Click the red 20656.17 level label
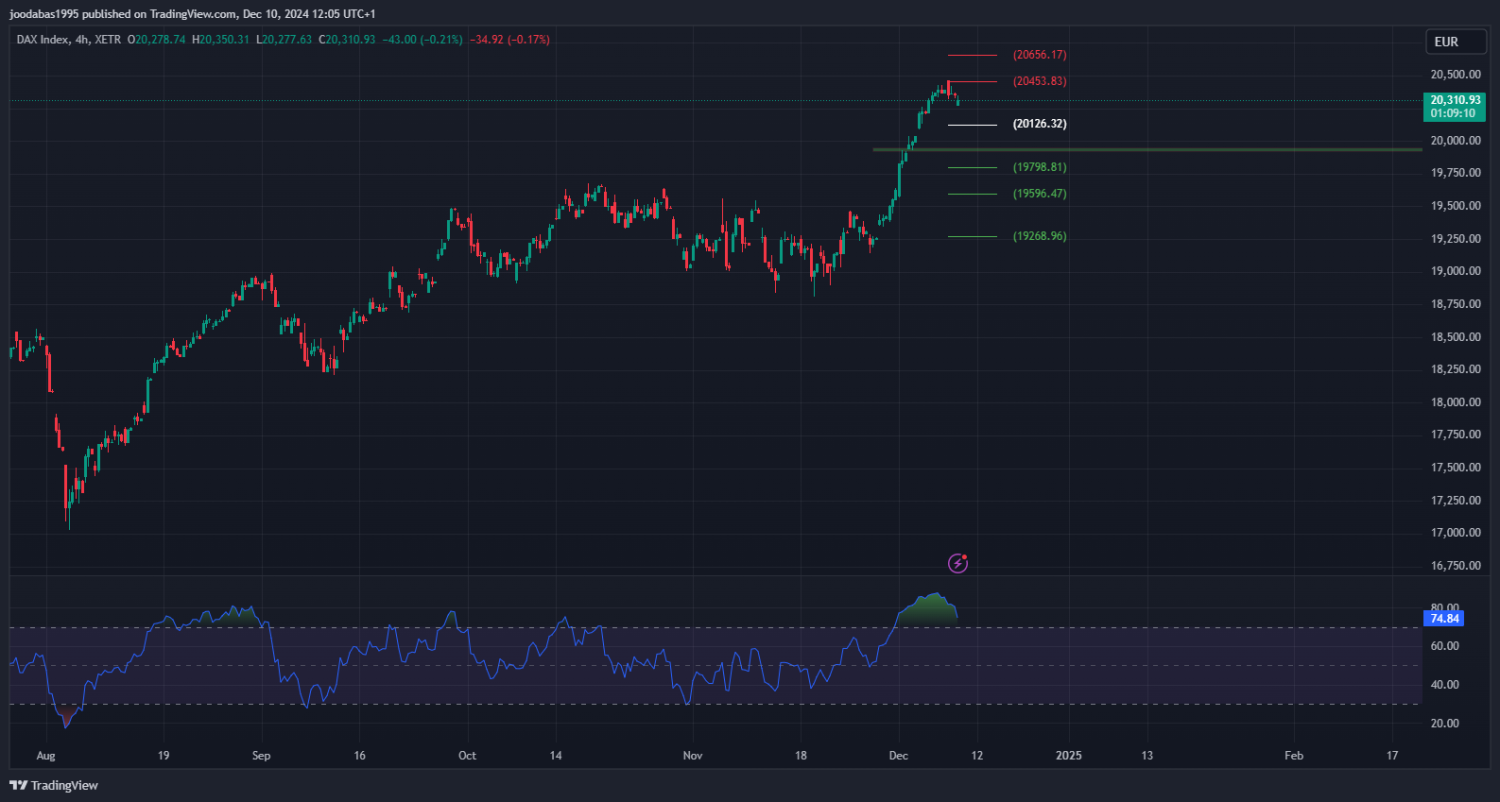Viewport: 1500px width, 802px height. (x=1039, y=55)
